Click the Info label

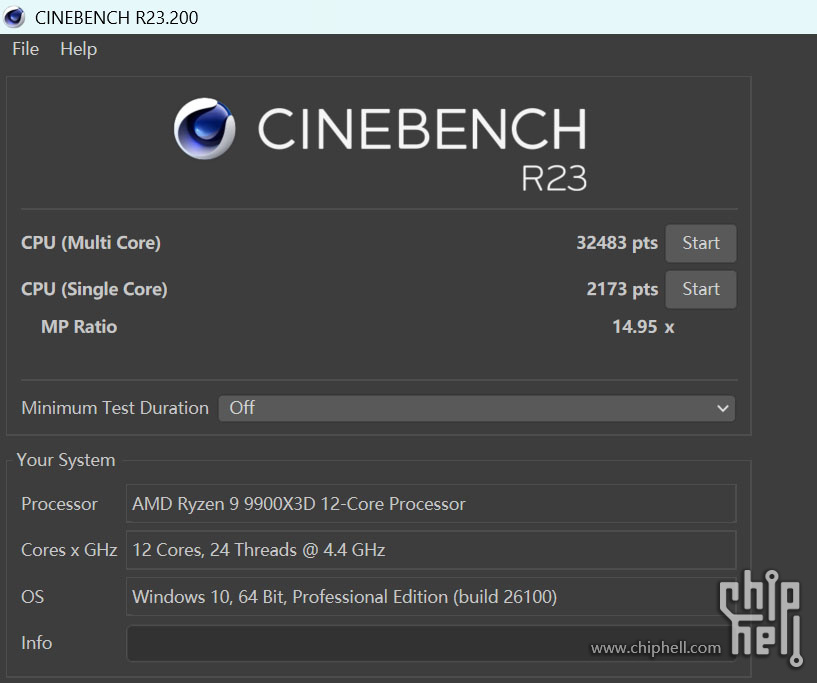[36, 643]
